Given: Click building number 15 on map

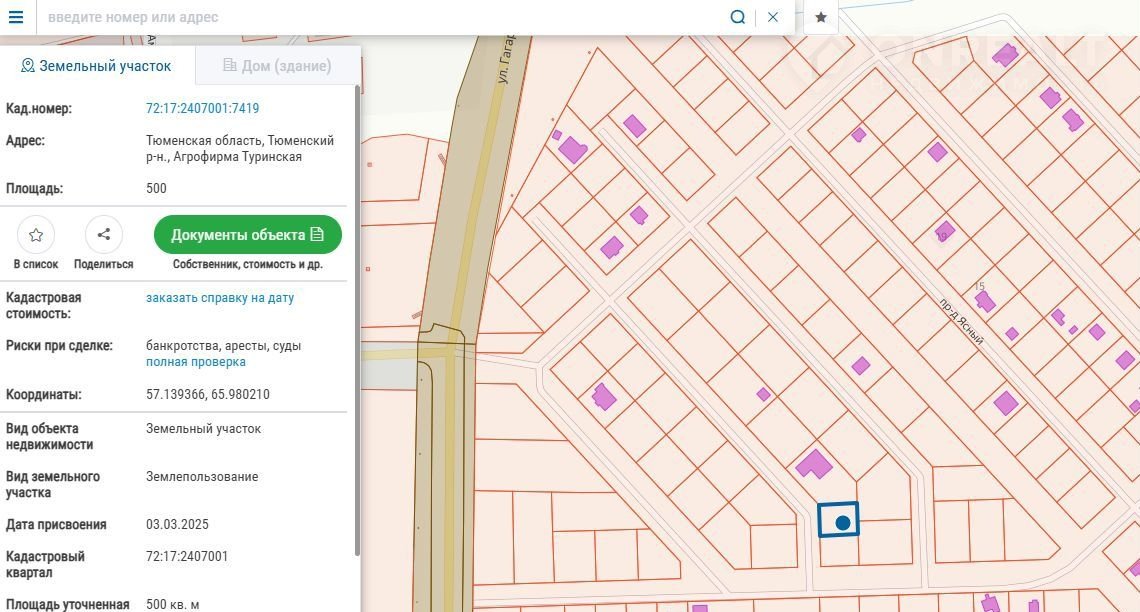Looking at the screenshot, I should pyautogui.click(x=979, y=287).
